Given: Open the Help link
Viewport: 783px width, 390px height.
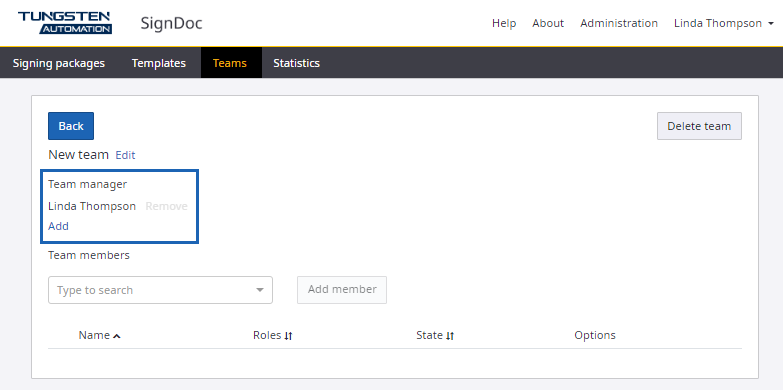Looking at the screenshot, I should click(504, 23).
